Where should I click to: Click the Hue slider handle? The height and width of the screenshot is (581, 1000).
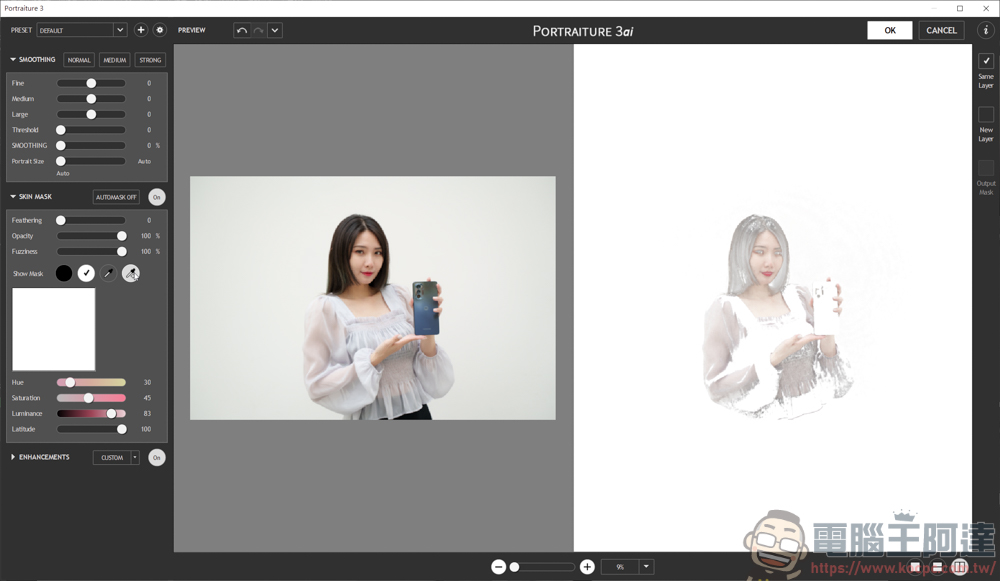coord(70,382)
